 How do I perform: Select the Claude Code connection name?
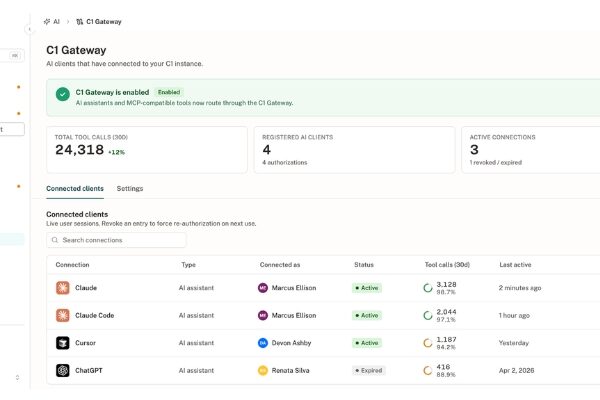coord(95,315)
